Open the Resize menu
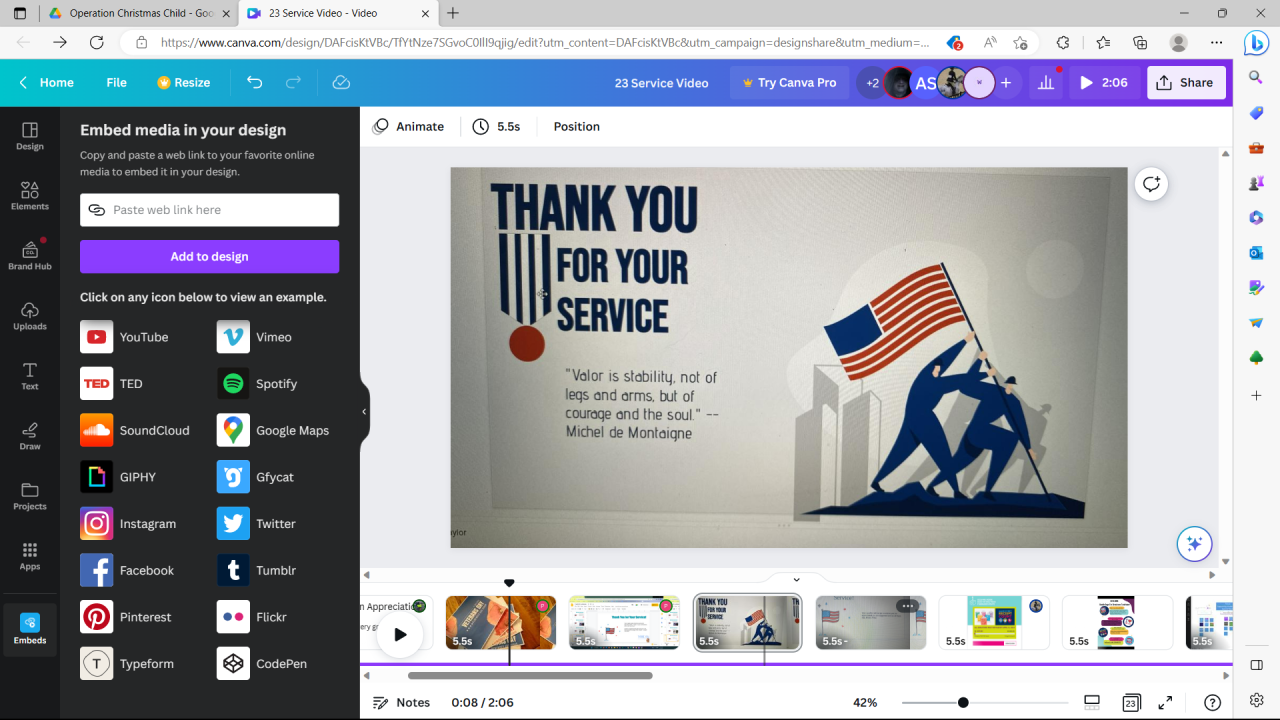The image size is (1280, 720). coord(184,83)
